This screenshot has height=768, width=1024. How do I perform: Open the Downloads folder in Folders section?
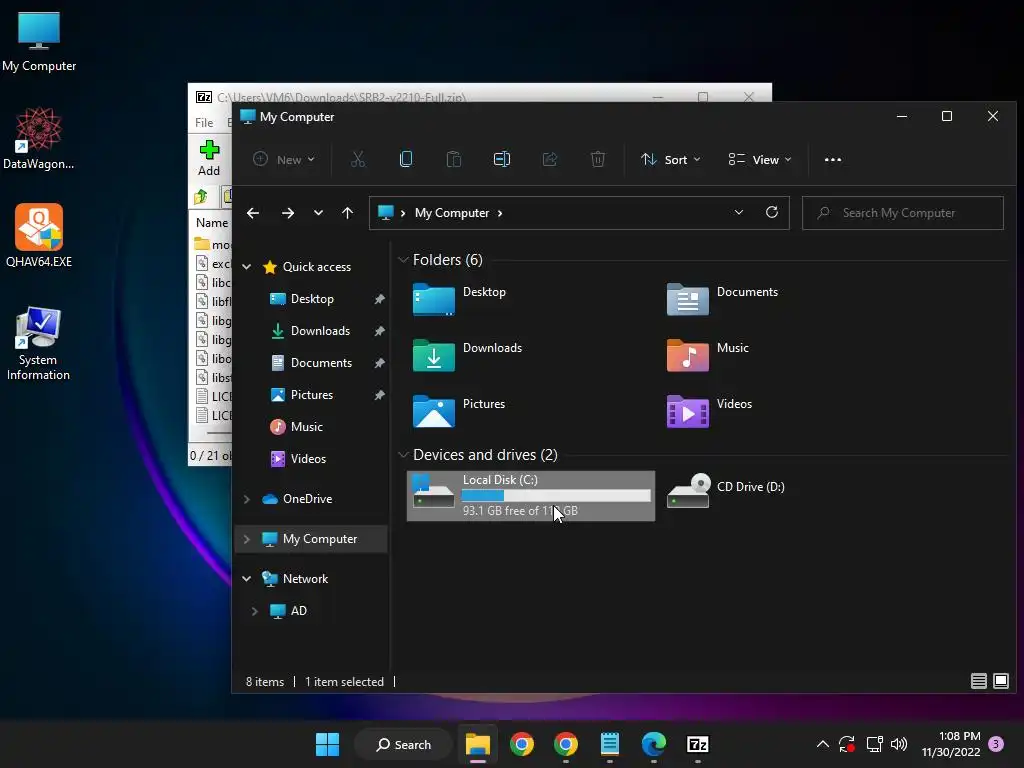468,355
